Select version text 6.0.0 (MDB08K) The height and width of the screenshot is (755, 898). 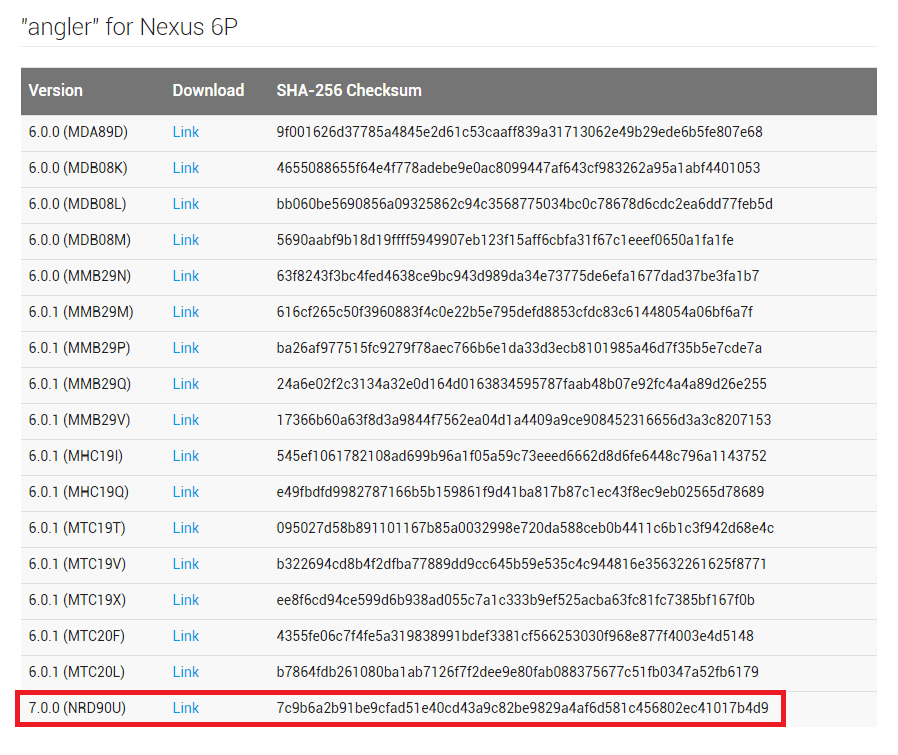78,168
